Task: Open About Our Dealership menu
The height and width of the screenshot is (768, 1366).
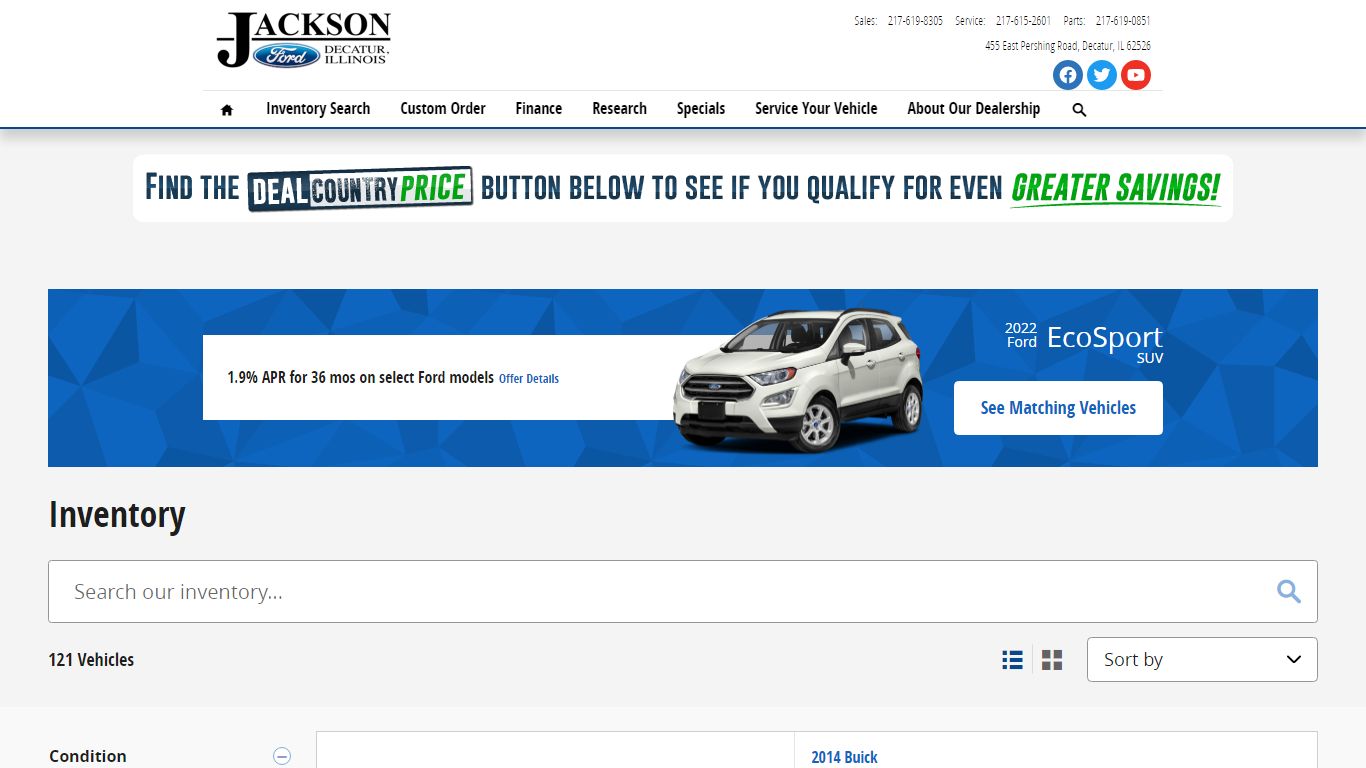Action: [974, 109]
